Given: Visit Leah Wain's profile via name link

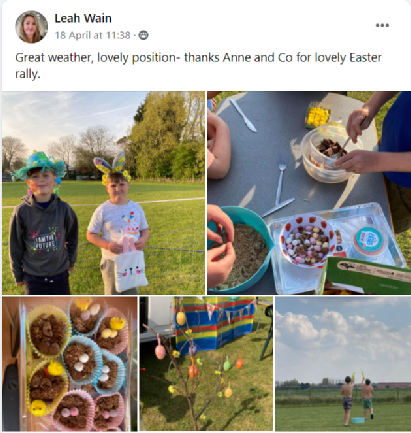Looking at the screenshot, I should pyautogui.click(x=83, y=18).
